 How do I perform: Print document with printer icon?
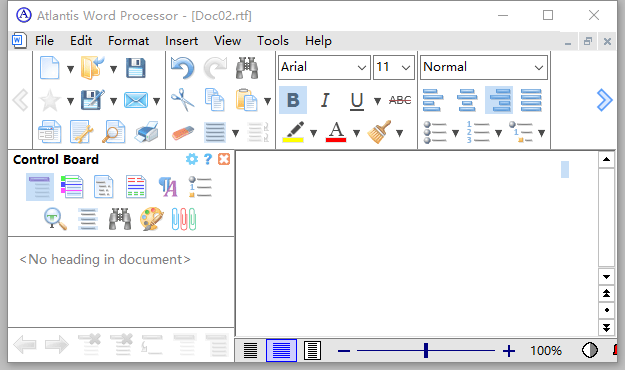tap(147, 132)
